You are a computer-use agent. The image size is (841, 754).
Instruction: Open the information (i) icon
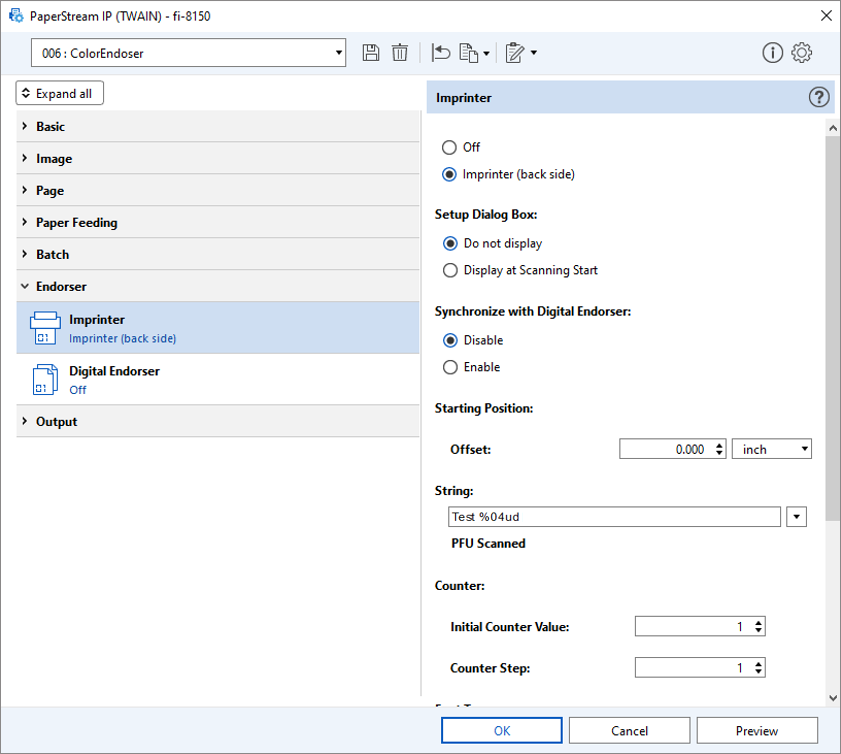pyautogui.click(x=772, y=53)
